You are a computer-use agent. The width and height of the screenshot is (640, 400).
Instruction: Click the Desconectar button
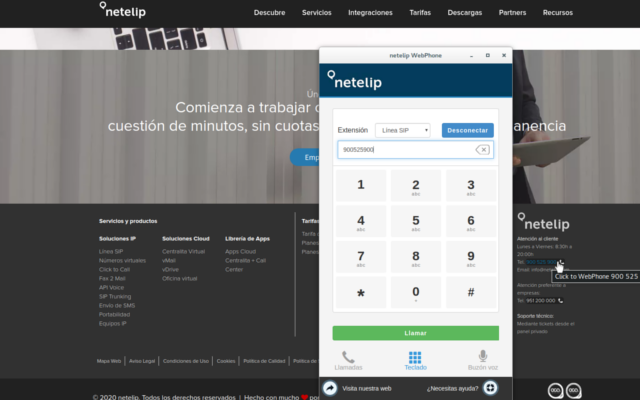pyautogui.click(x=468, y=130)
